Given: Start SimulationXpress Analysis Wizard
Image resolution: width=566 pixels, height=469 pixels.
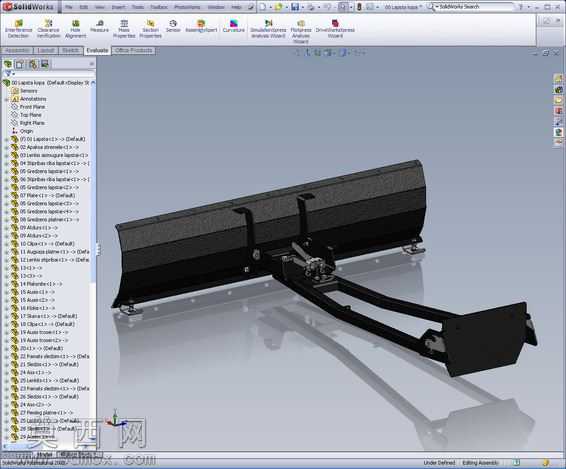Looking at the screenshot, I should coord(268,29).
